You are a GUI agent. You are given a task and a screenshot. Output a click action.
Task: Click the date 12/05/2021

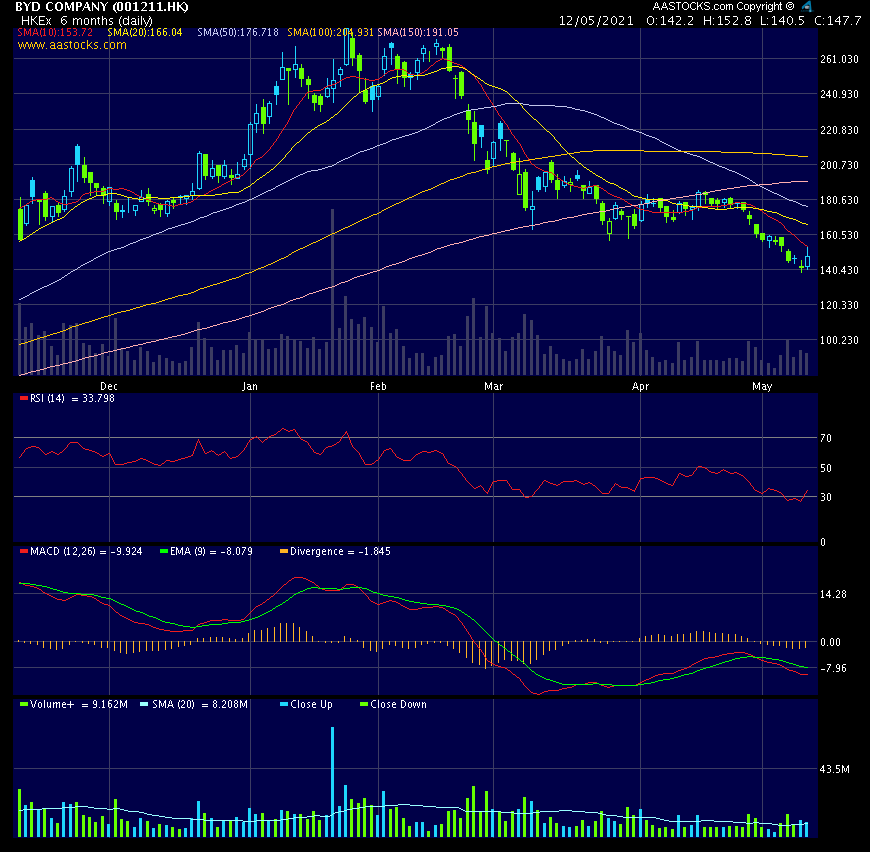pyautogui.click(x=596, y=21)
